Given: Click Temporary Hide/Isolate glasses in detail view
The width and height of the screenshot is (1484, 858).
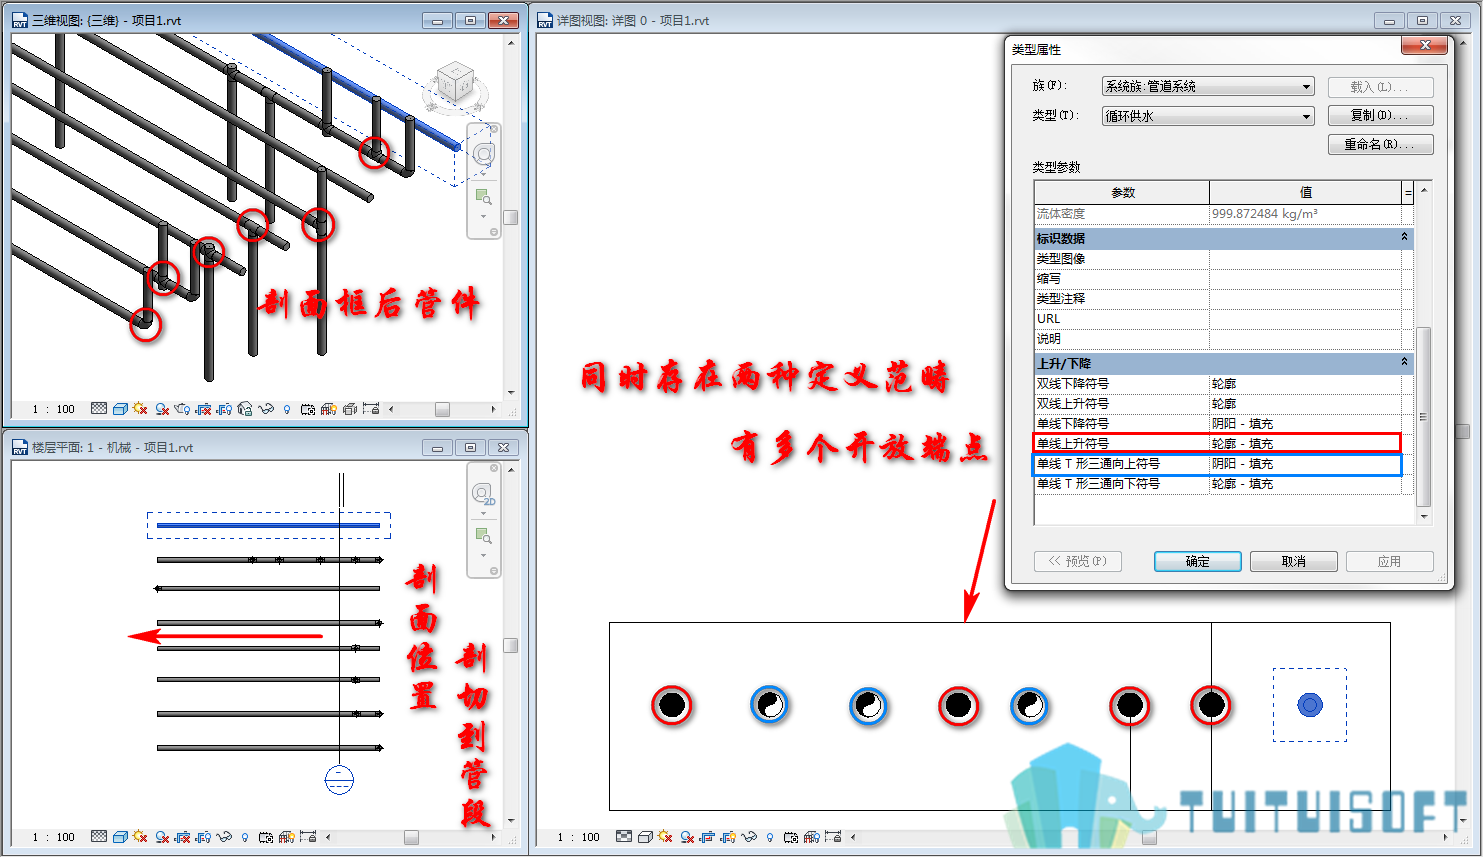Looking at the screenshot, I should click(x=749, y=837).
